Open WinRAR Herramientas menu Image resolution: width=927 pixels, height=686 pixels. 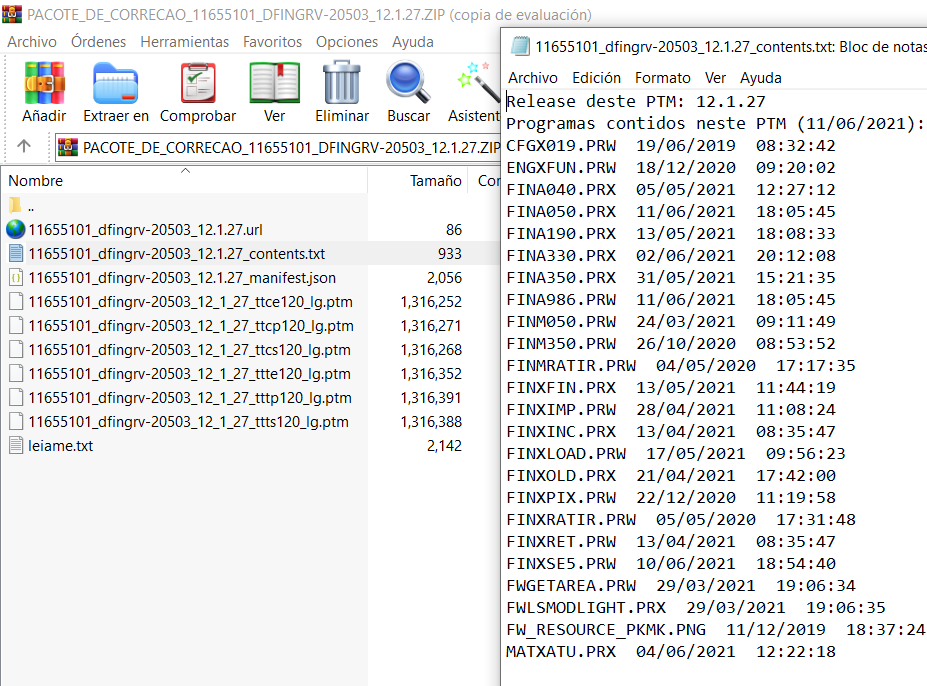click(x=184, y=42)
